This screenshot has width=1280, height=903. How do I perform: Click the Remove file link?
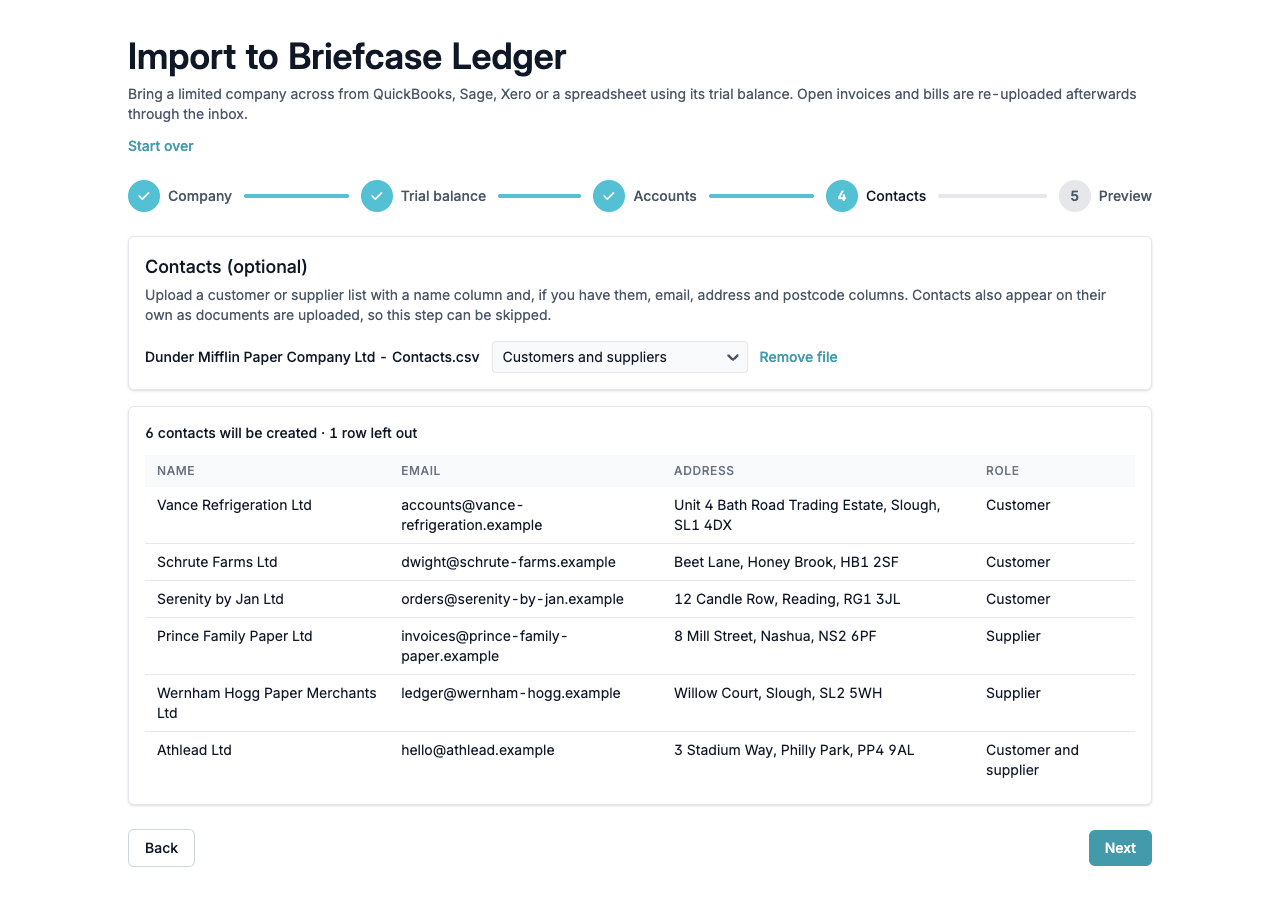click(798, 357)
